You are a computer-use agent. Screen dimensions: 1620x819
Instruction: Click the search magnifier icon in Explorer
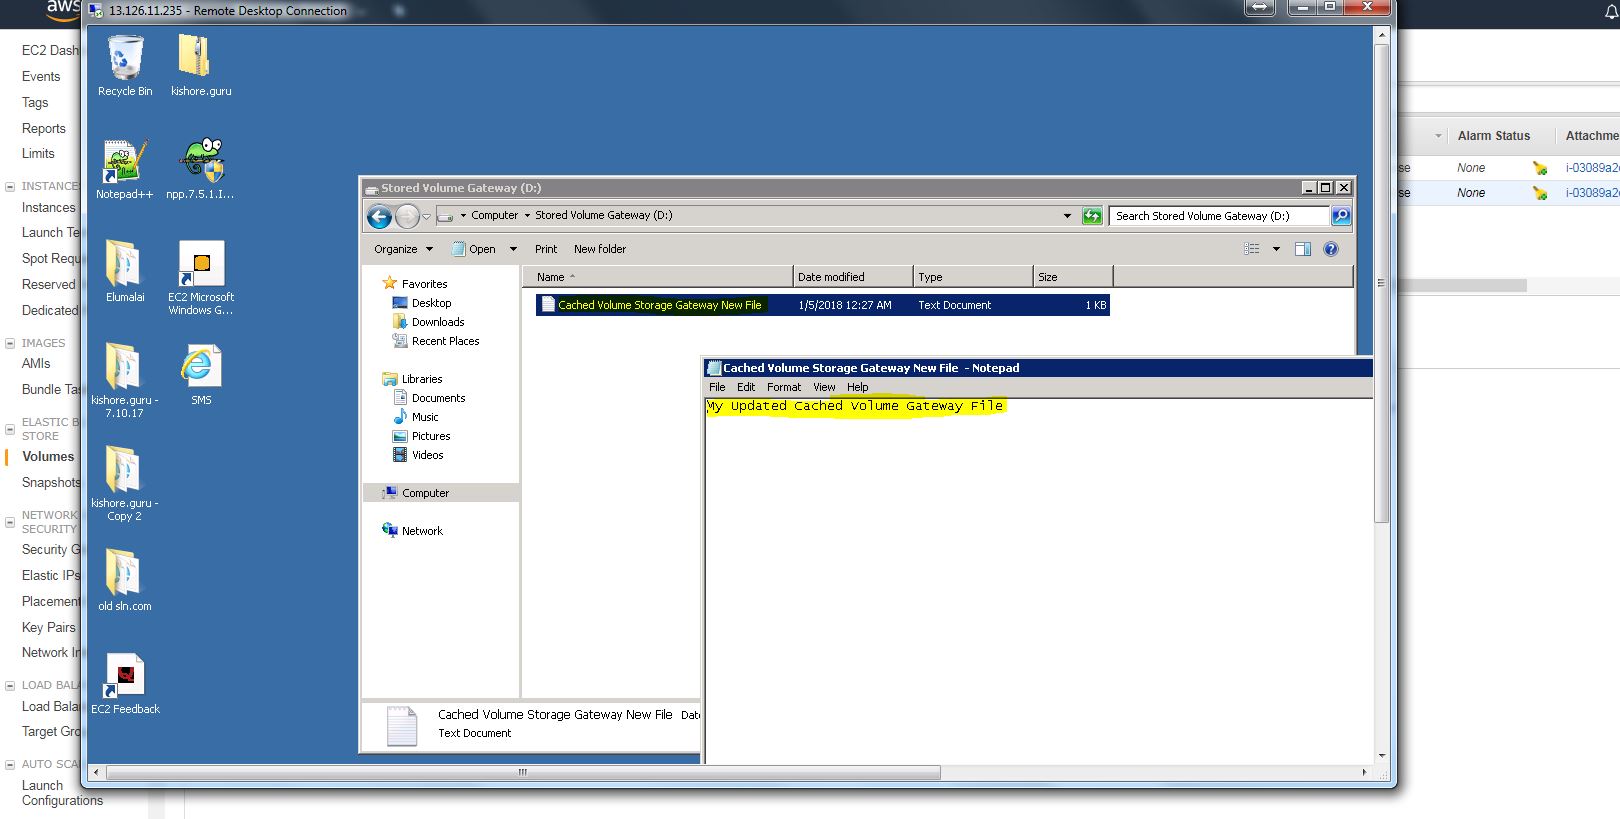pyautogui.click(x=1341, y=216)
